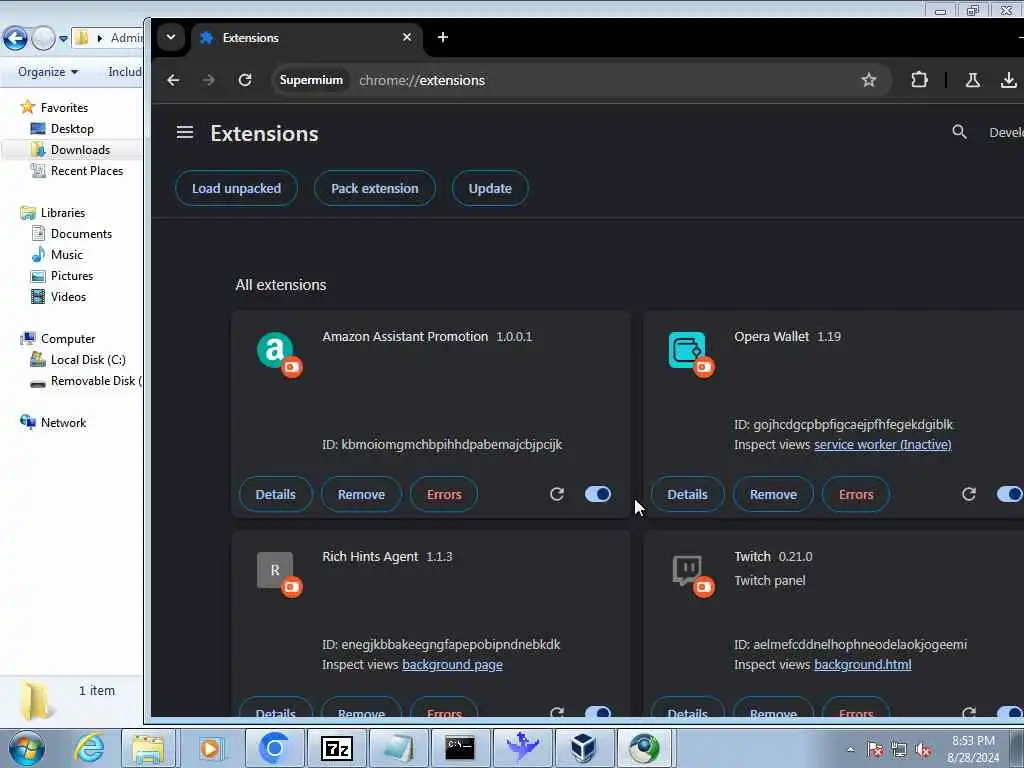Inspect Rich Hints Agent background page
This screenshot has width=1024, height=768.
click(452, 665)
